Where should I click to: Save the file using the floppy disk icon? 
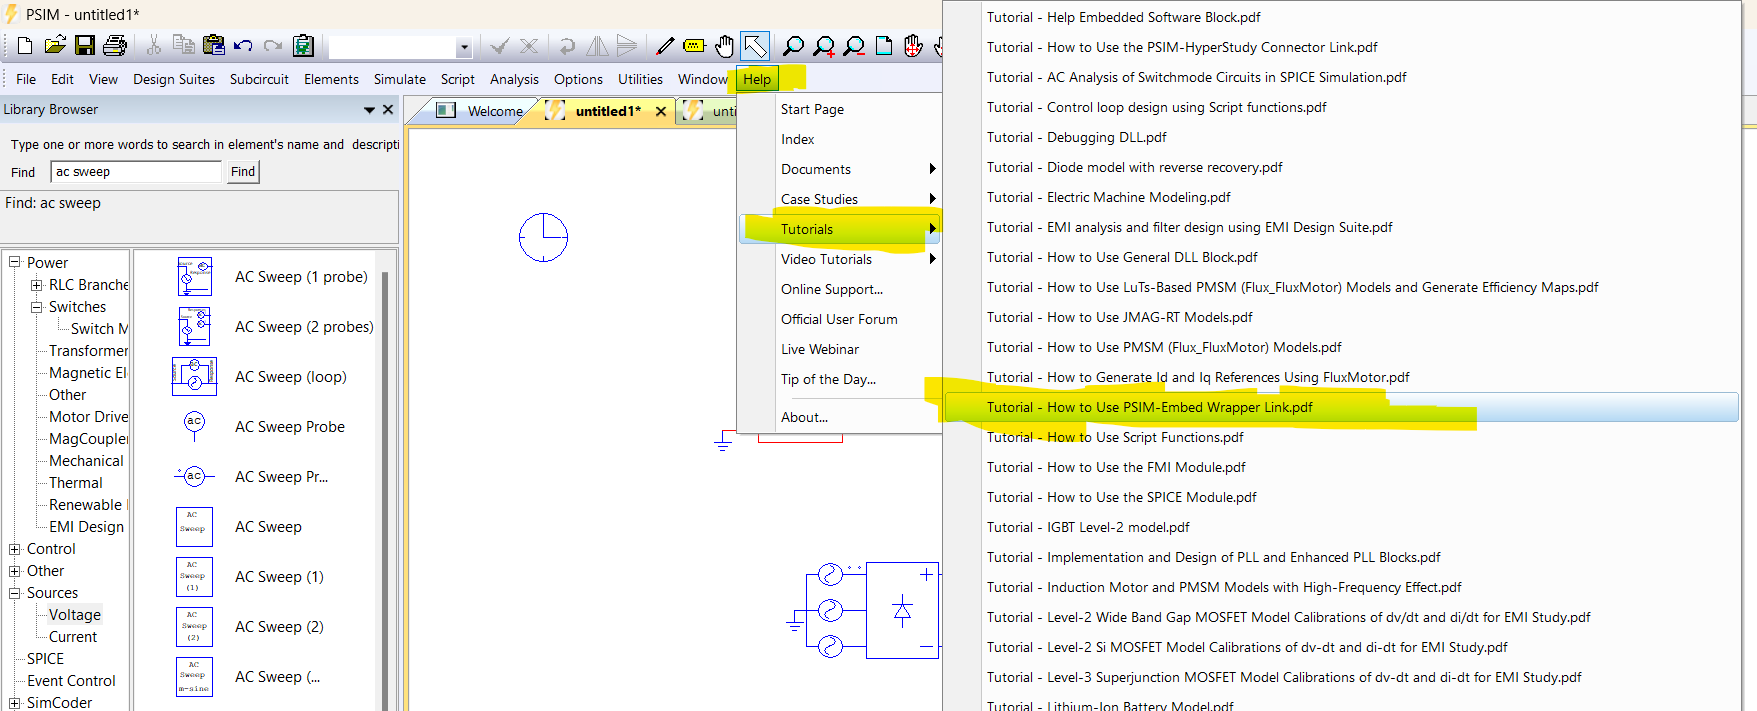85,46
